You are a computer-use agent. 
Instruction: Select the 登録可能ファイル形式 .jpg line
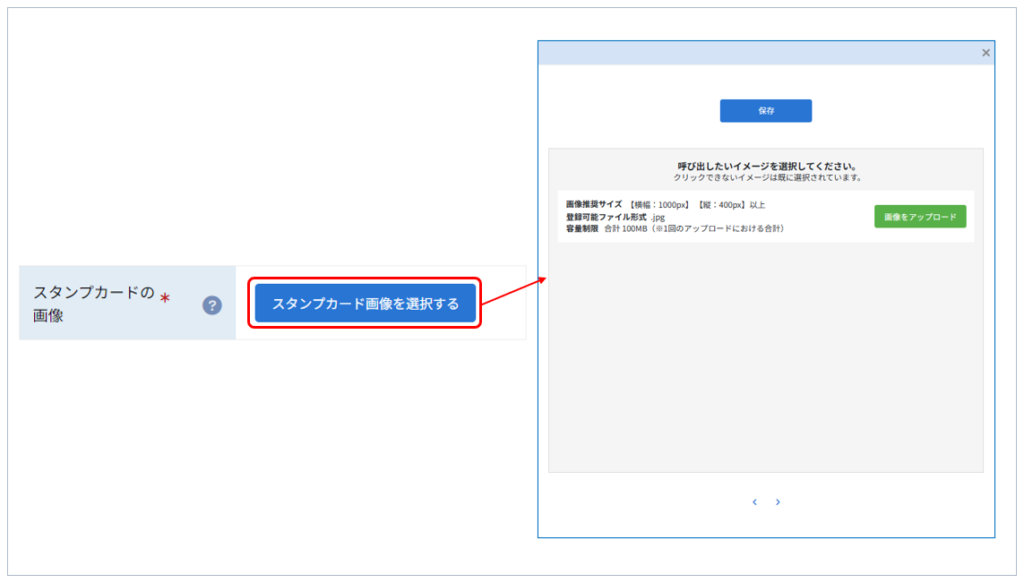(615, 217)
